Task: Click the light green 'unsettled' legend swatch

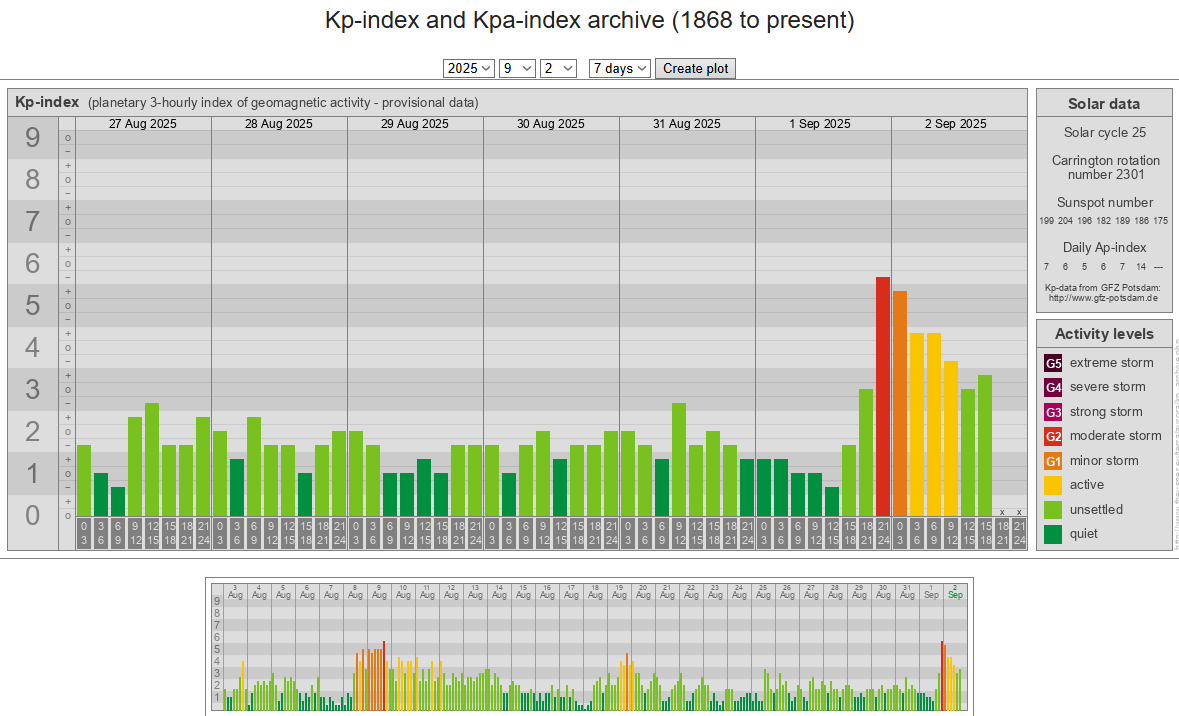Action: (1053, 510)
